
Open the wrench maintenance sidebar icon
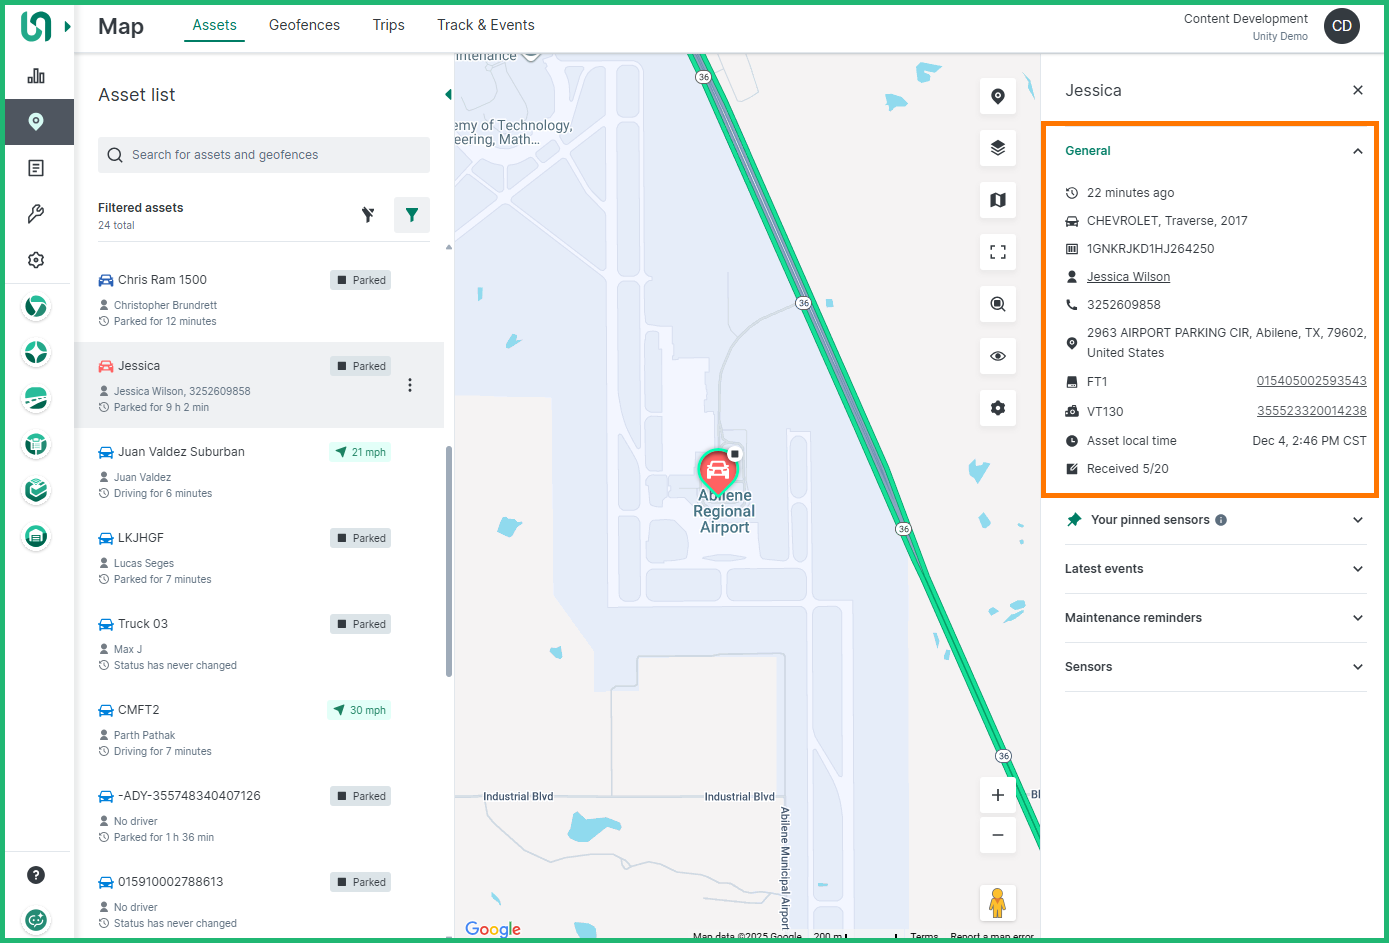point(36,214)
